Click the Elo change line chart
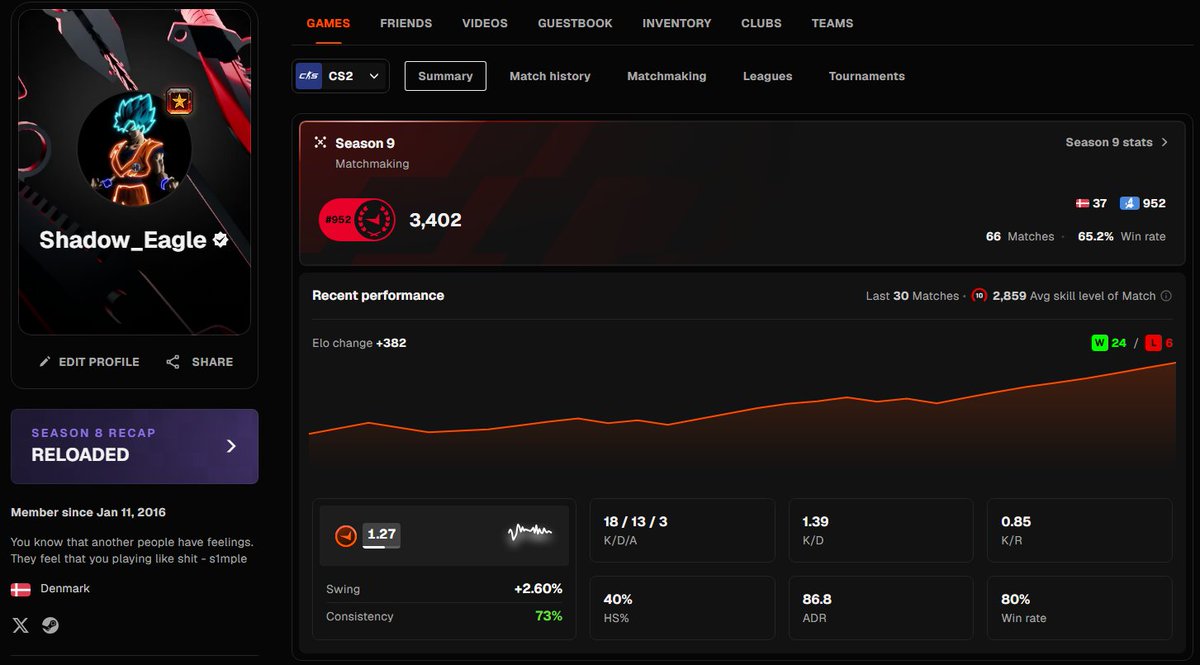Image resolution: width=1200 pixels, height=665 pixels. click(x=742, y=412)
